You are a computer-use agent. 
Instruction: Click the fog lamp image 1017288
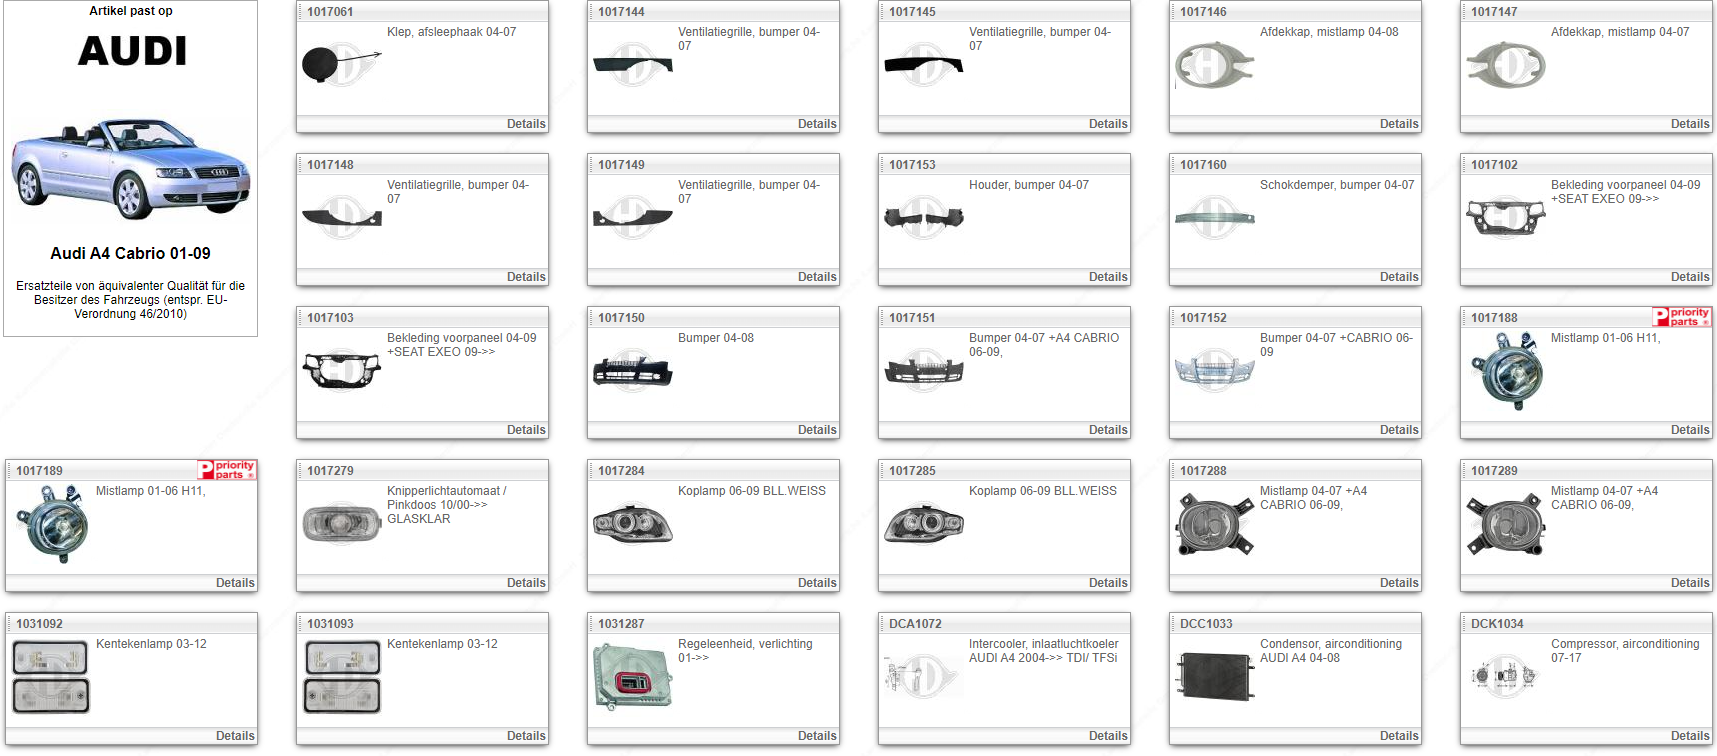click(1214, 524)
